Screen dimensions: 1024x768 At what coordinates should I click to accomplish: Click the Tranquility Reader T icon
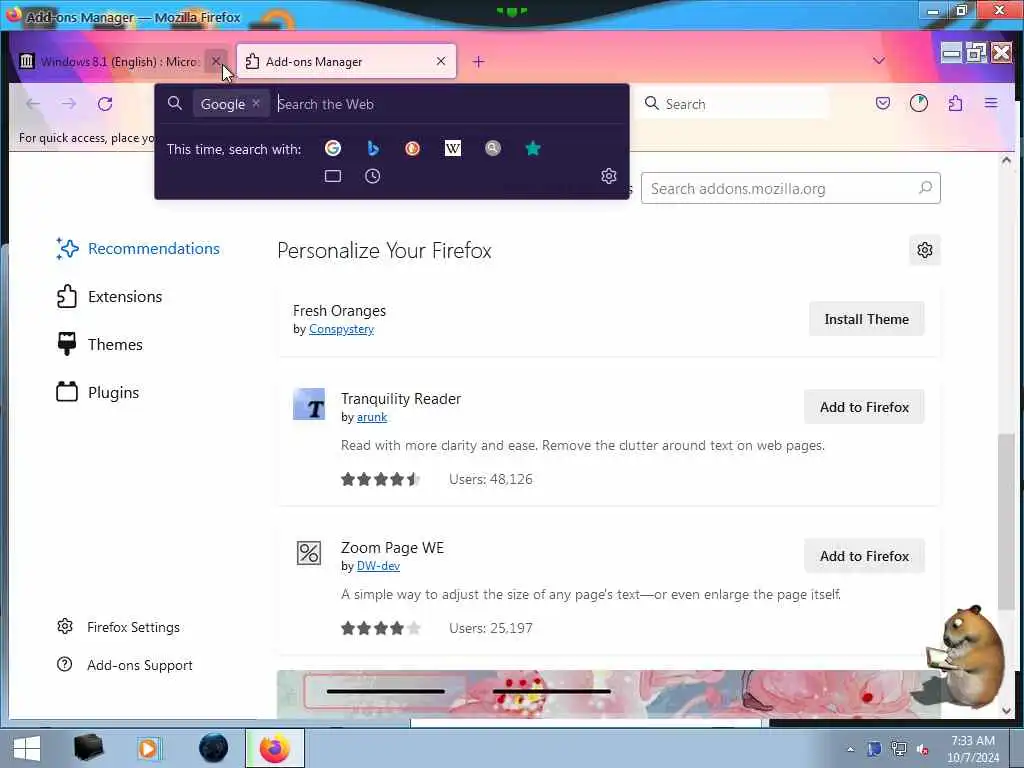309,404
